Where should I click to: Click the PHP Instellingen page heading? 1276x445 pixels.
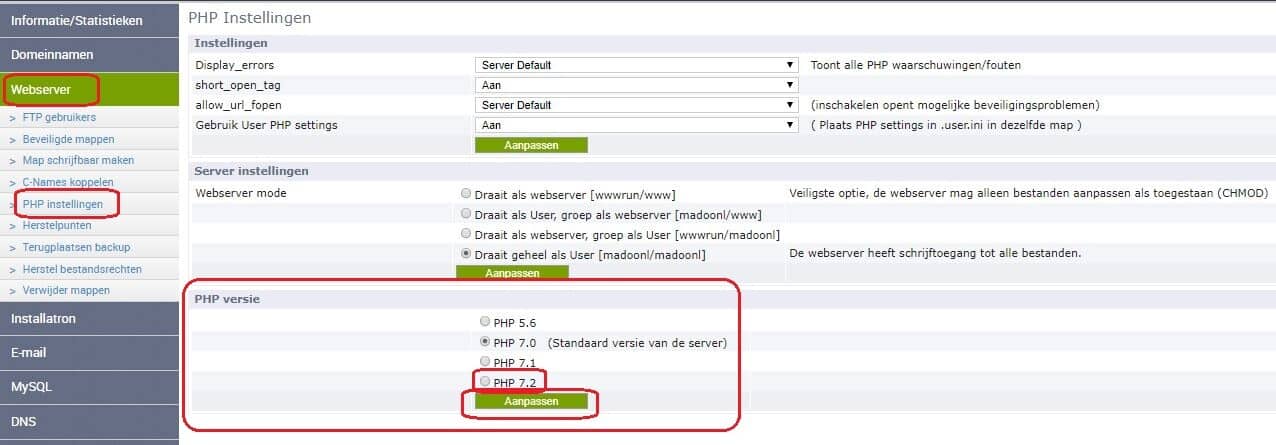[x=250, y=17]
